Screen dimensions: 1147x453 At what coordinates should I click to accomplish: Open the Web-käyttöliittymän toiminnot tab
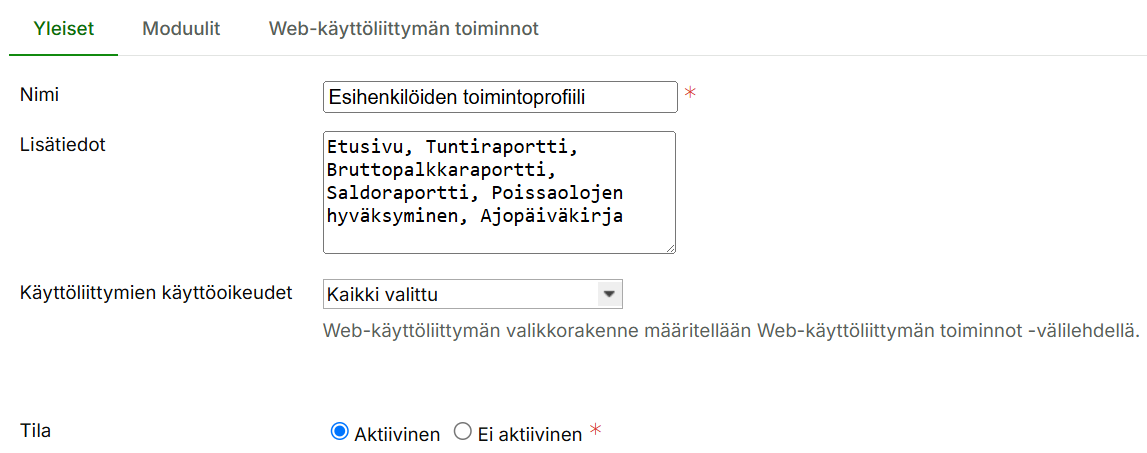403,29
